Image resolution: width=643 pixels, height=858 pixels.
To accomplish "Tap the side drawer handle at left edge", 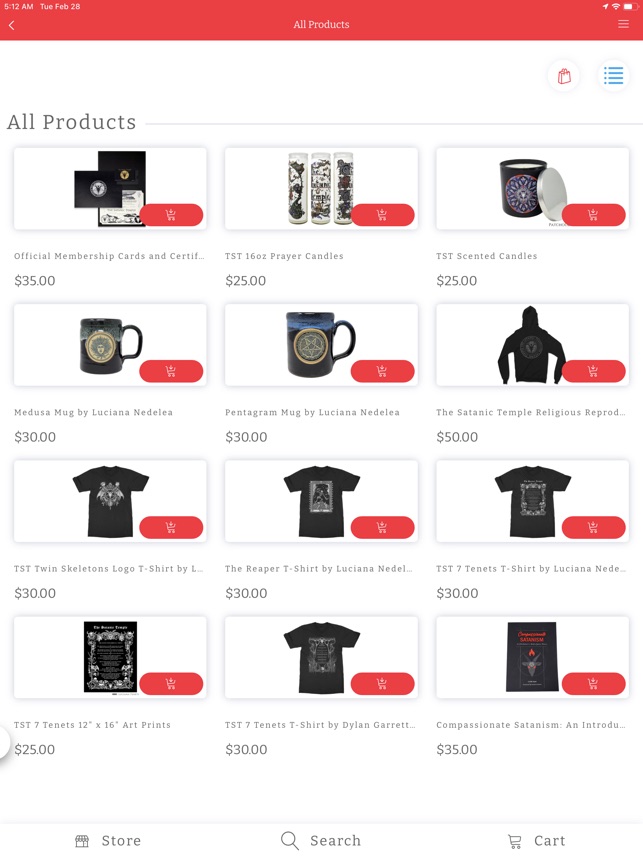I will tap(4, 743).
